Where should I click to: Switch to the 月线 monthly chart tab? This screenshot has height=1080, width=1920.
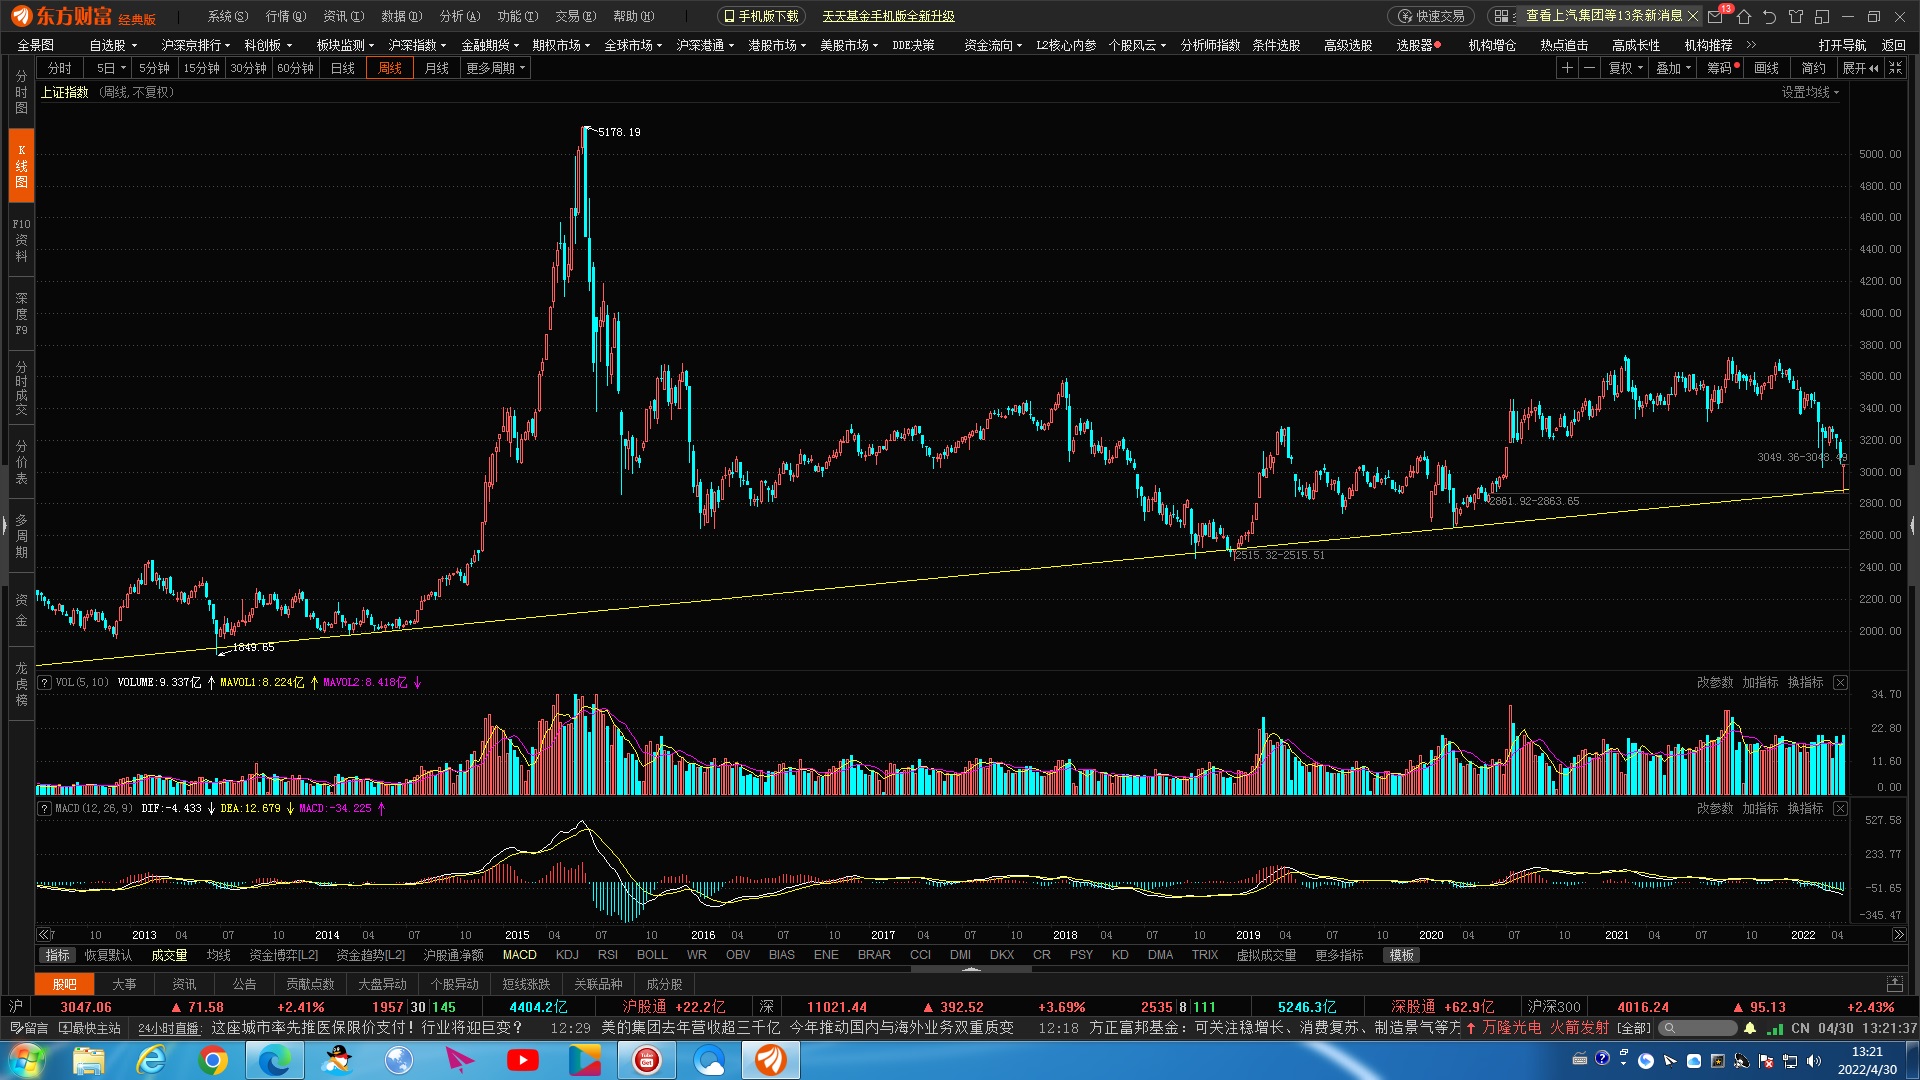437,68
